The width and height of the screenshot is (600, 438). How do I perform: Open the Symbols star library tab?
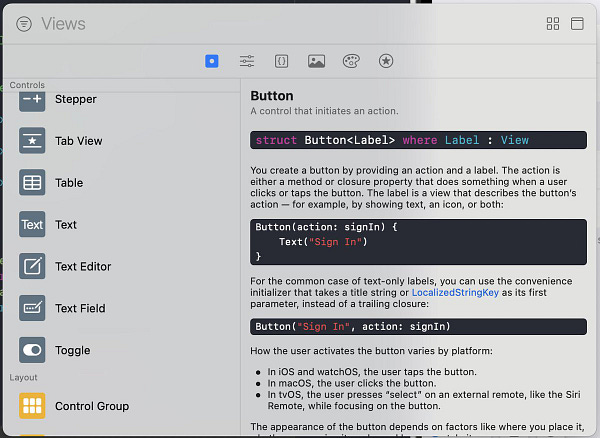386,61
